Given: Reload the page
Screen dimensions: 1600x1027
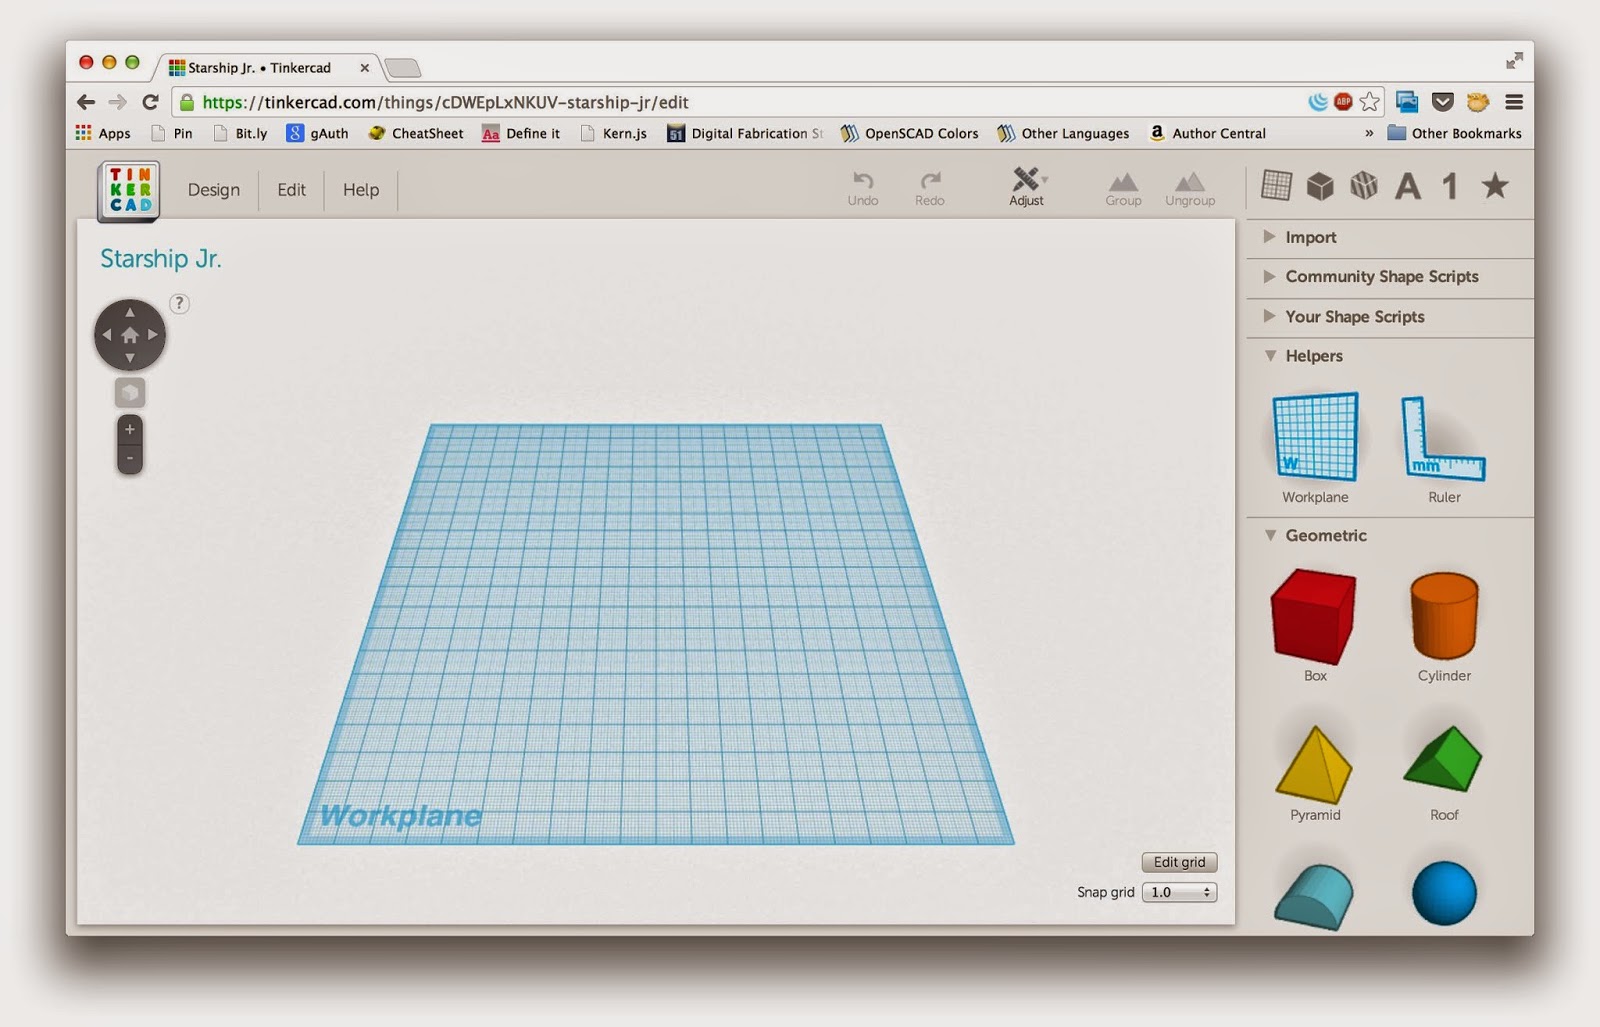Looking at the screenshot, I should (150, 102).
